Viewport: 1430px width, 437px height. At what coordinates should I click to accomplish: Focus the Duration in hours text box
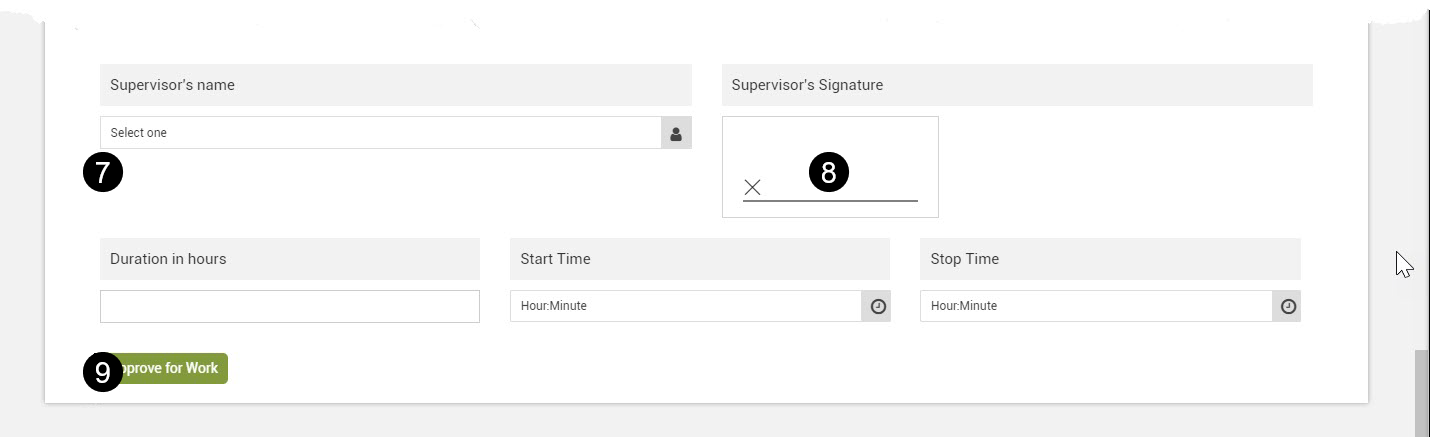click(x=290, y=306)
